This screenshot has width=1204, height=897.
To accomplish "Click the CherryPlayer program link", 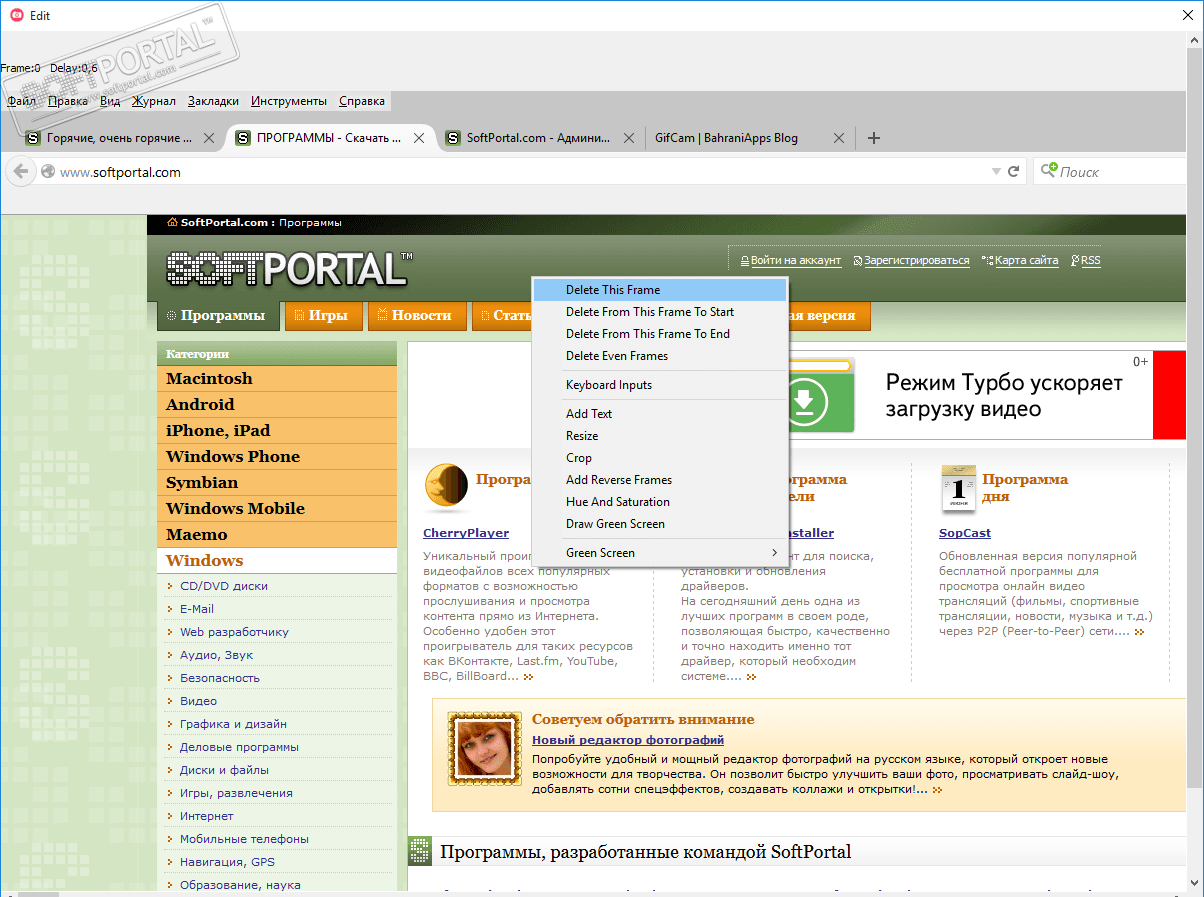I will click(466, 533).
